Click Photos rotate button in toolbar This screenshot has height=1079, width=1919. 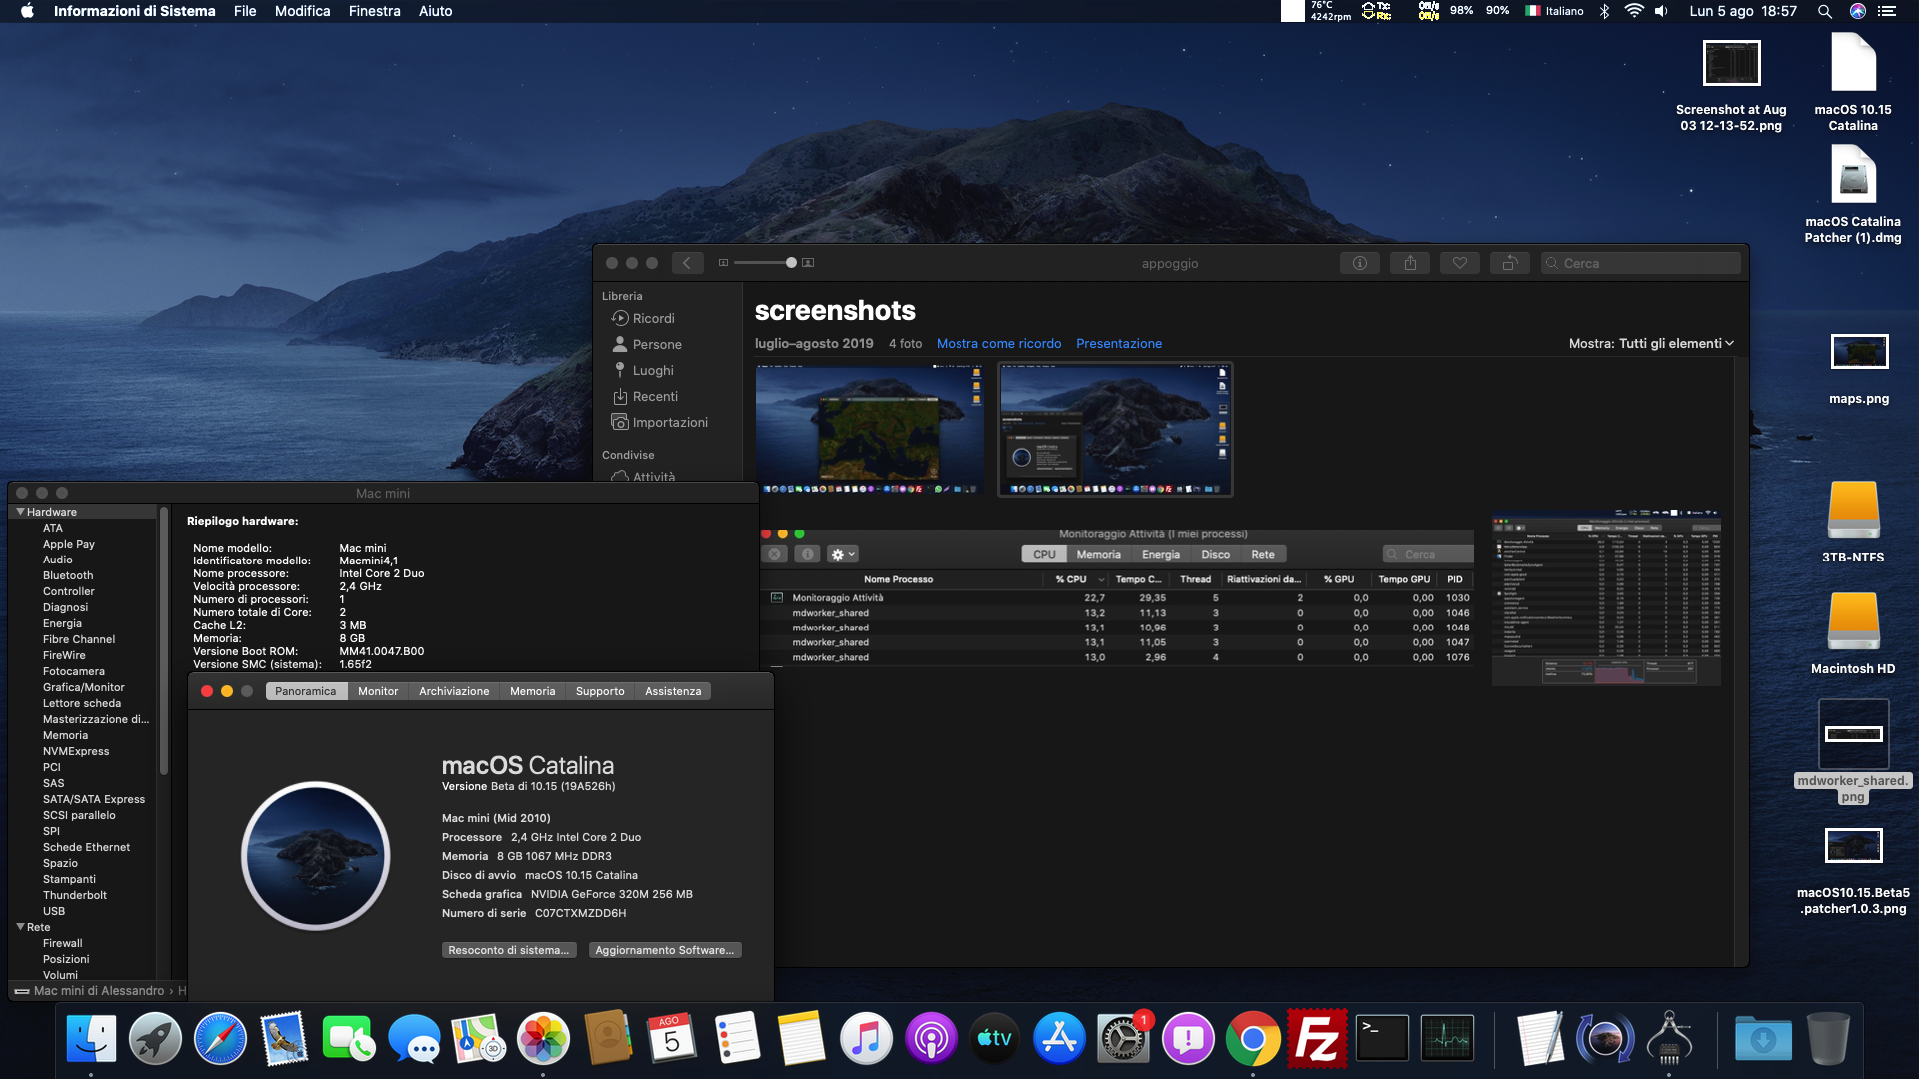[x=1509, y=263]
